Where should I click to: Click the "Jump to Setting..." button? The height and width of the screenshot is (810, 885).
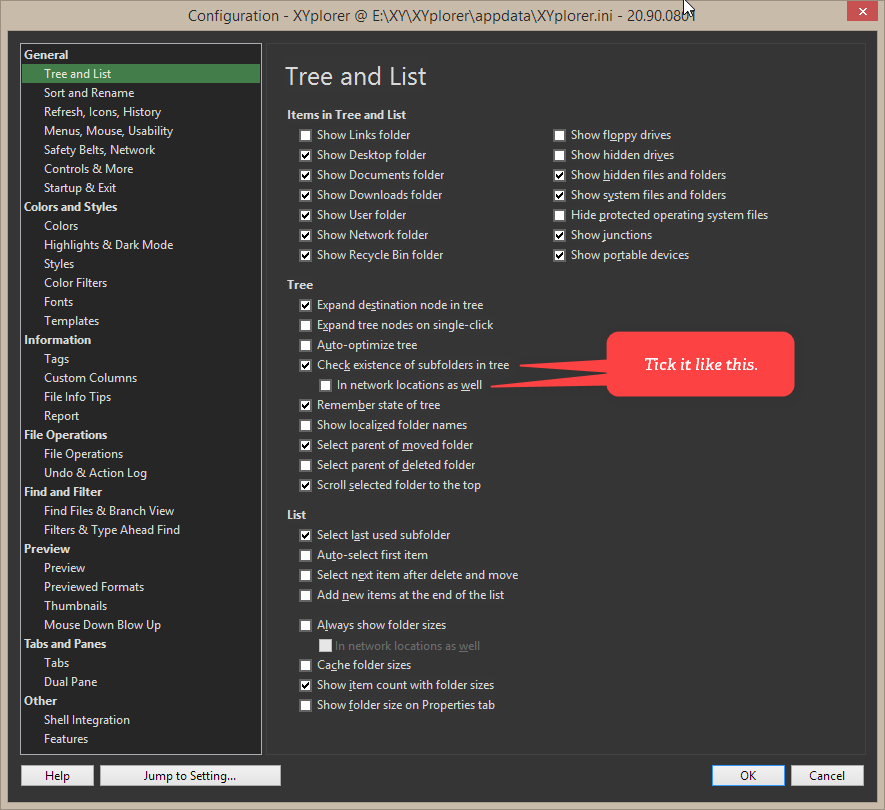click(x=189, y=775)
